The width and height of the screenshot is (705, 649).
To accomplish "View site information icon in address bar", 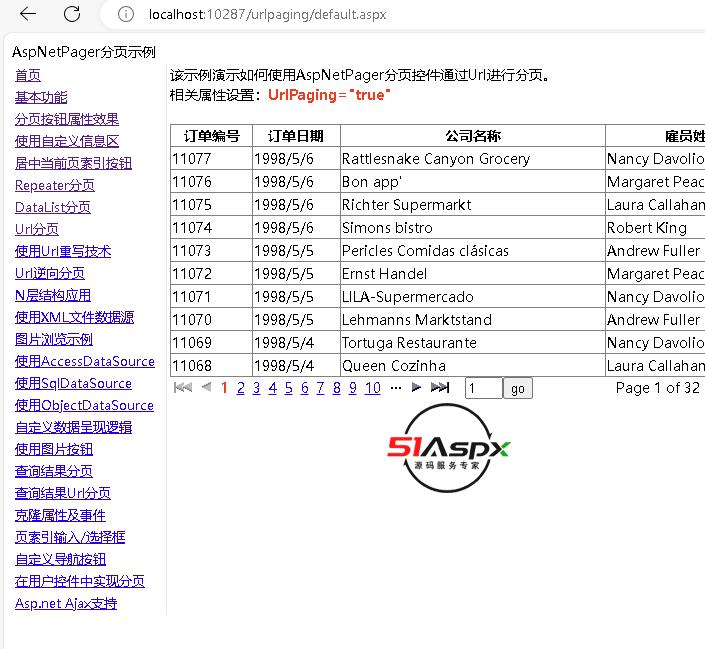I will coord(125,14).
